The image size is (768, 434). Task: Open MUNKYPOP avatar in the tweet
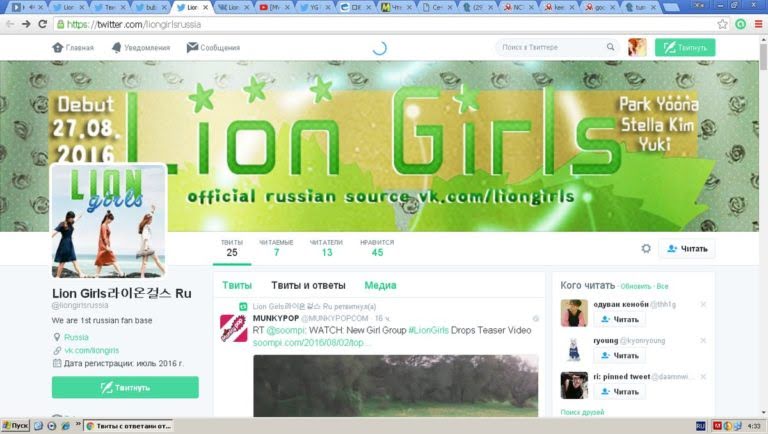point(234,328)
